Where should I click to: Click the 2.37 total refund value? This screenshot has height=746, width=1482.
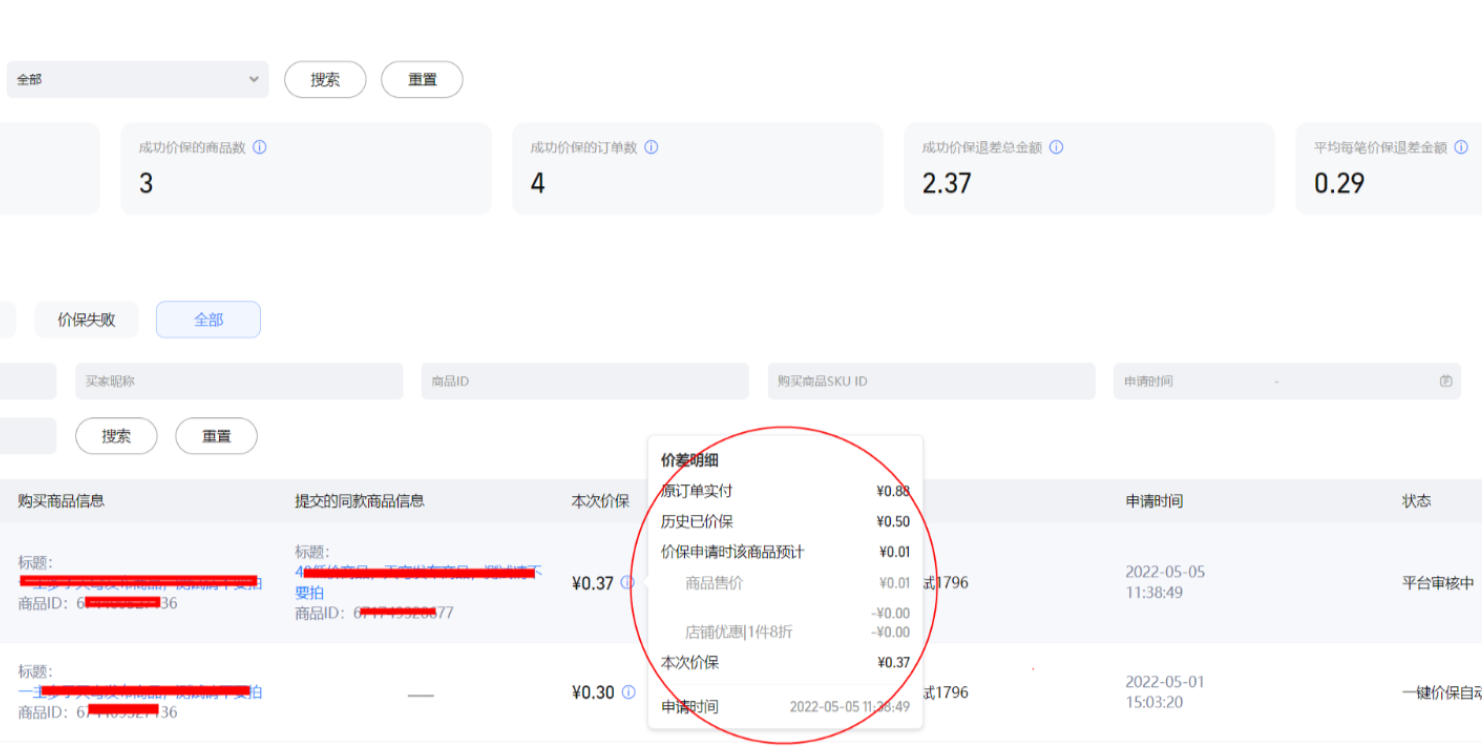click(x=947, y=183)
